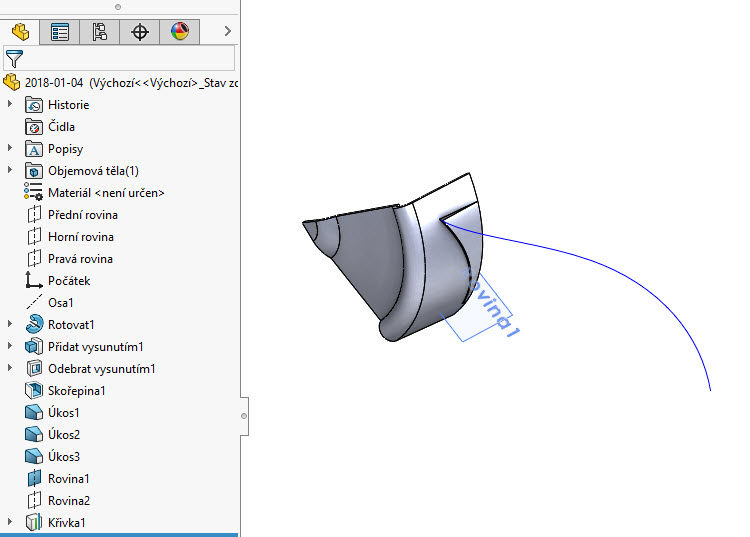The height and width of the screenshot is (537, 750).
Task: Expand the Přidat vysunutím1 feature
Action: click(x=10, y=345)
